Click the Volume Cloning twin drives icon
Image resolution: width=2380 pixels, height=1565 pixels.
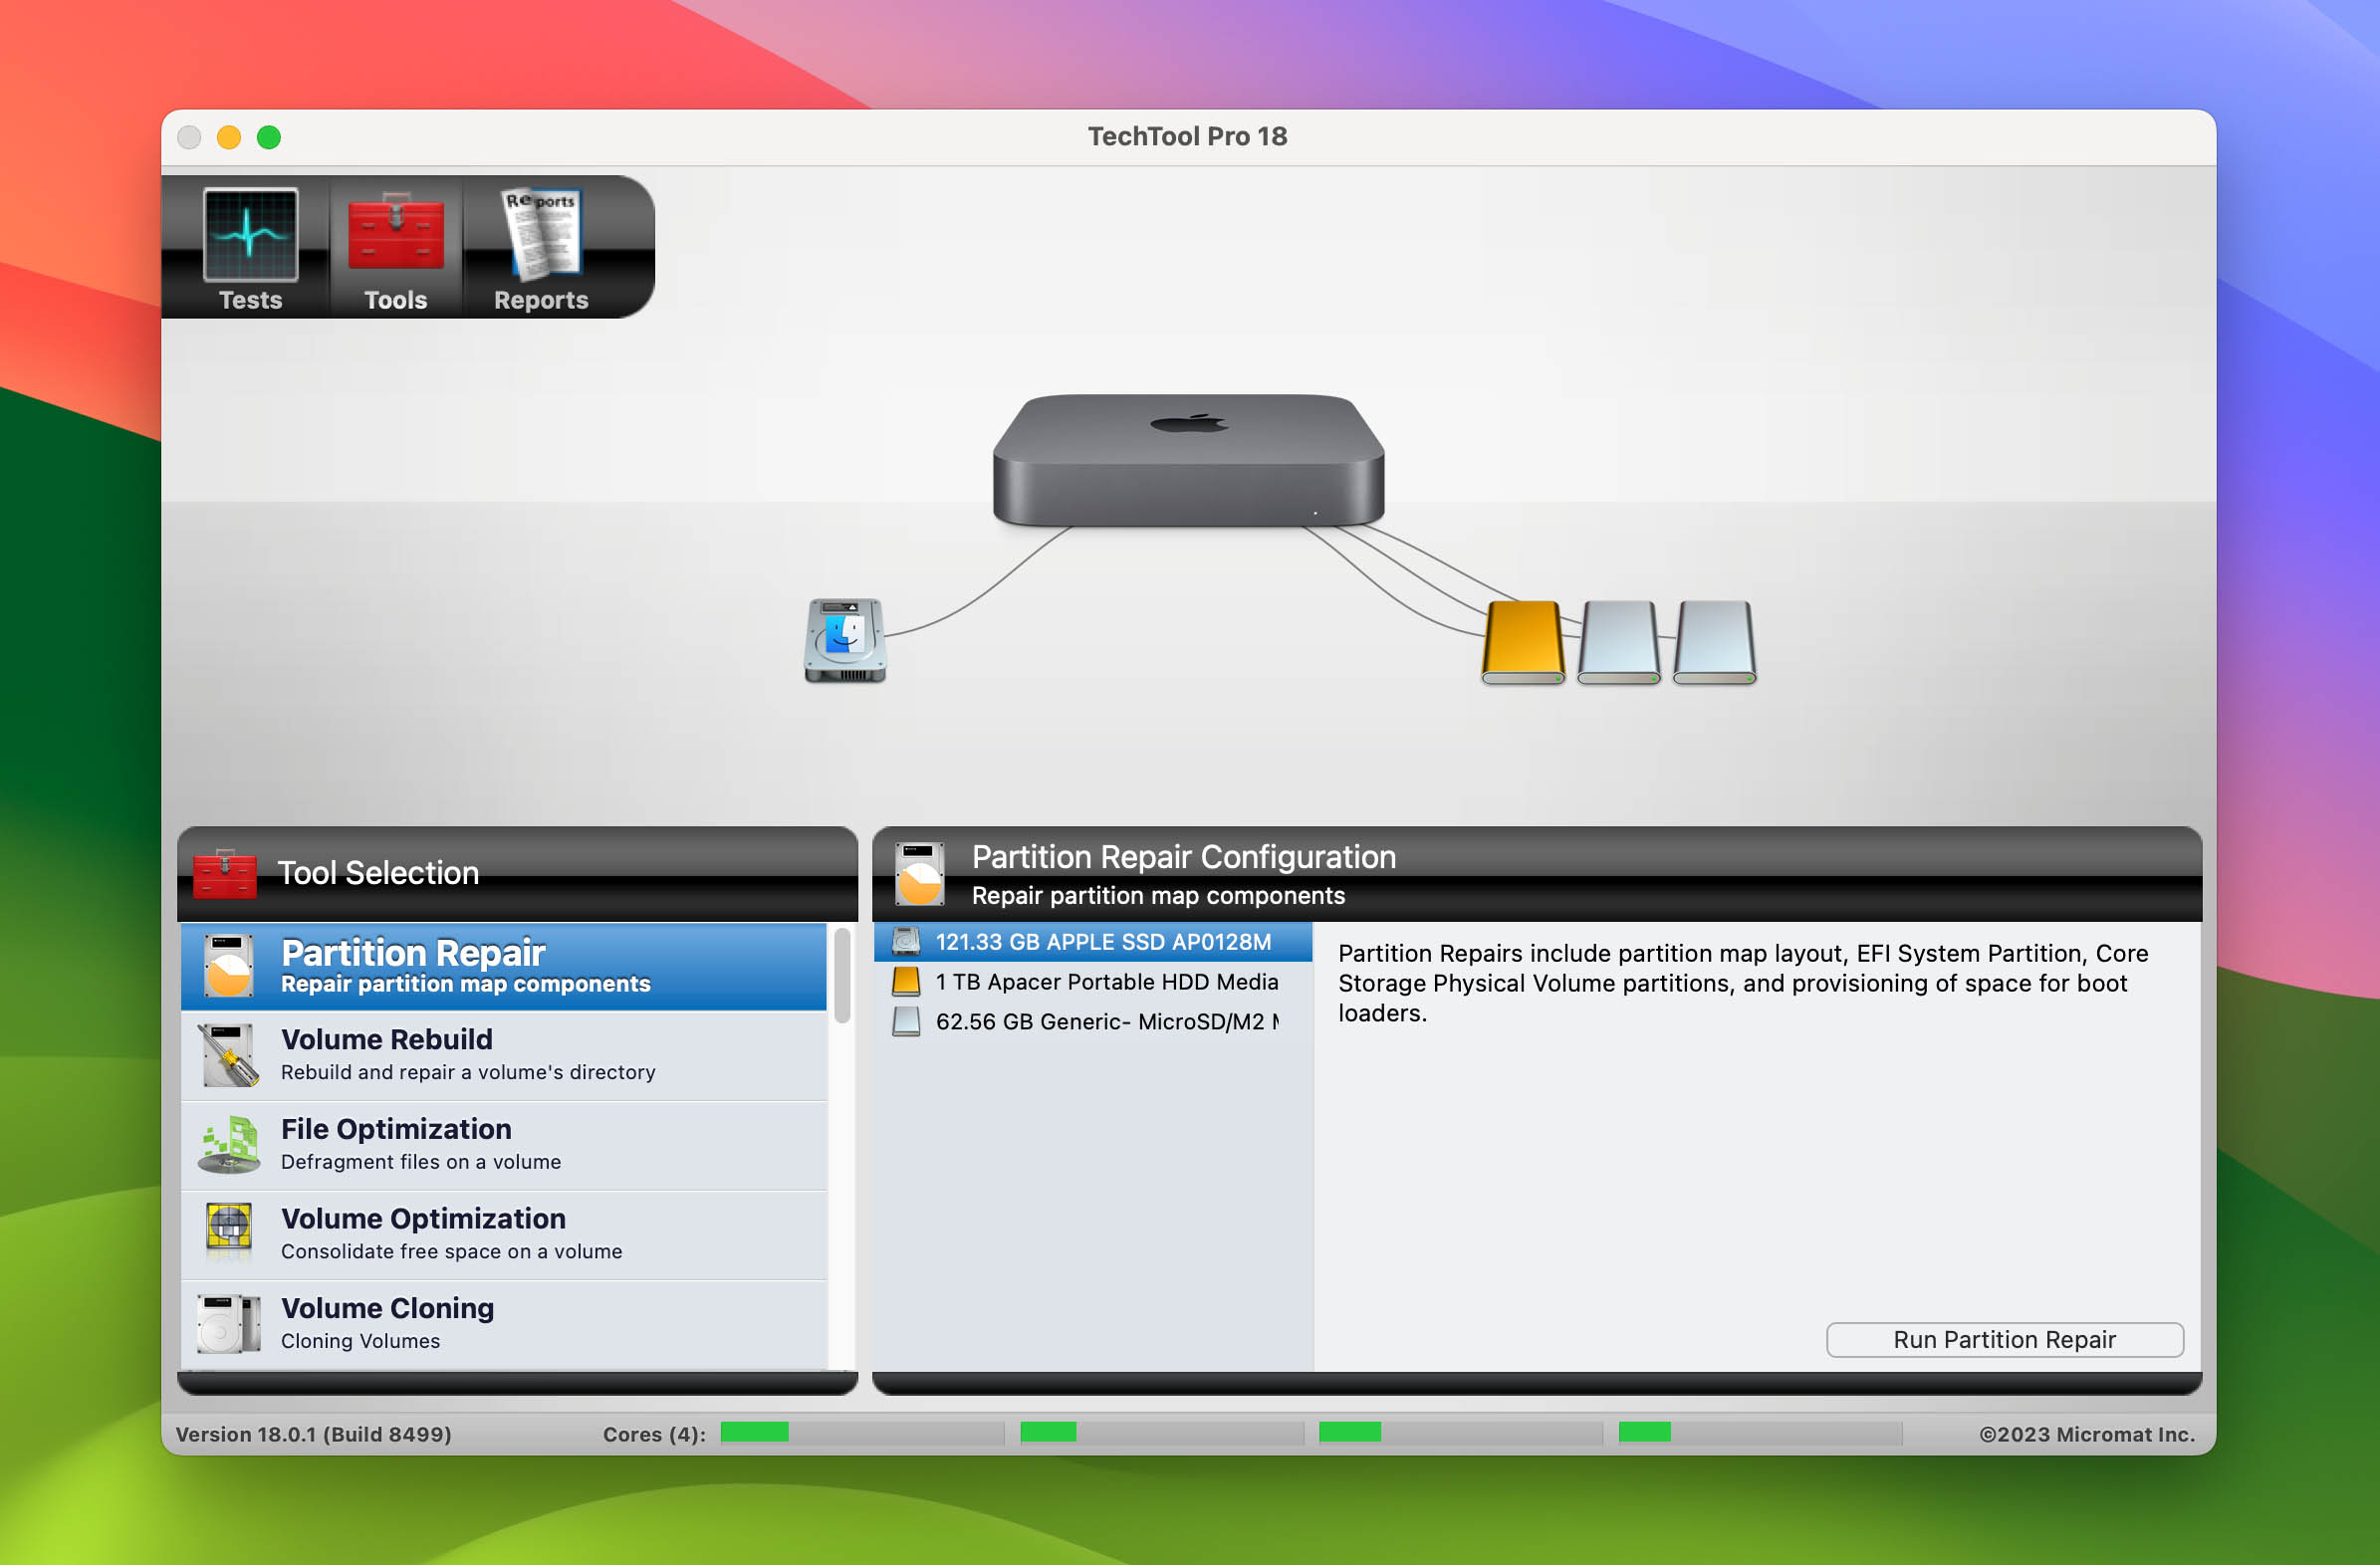pyautogui.click(x=229, y=1323)
